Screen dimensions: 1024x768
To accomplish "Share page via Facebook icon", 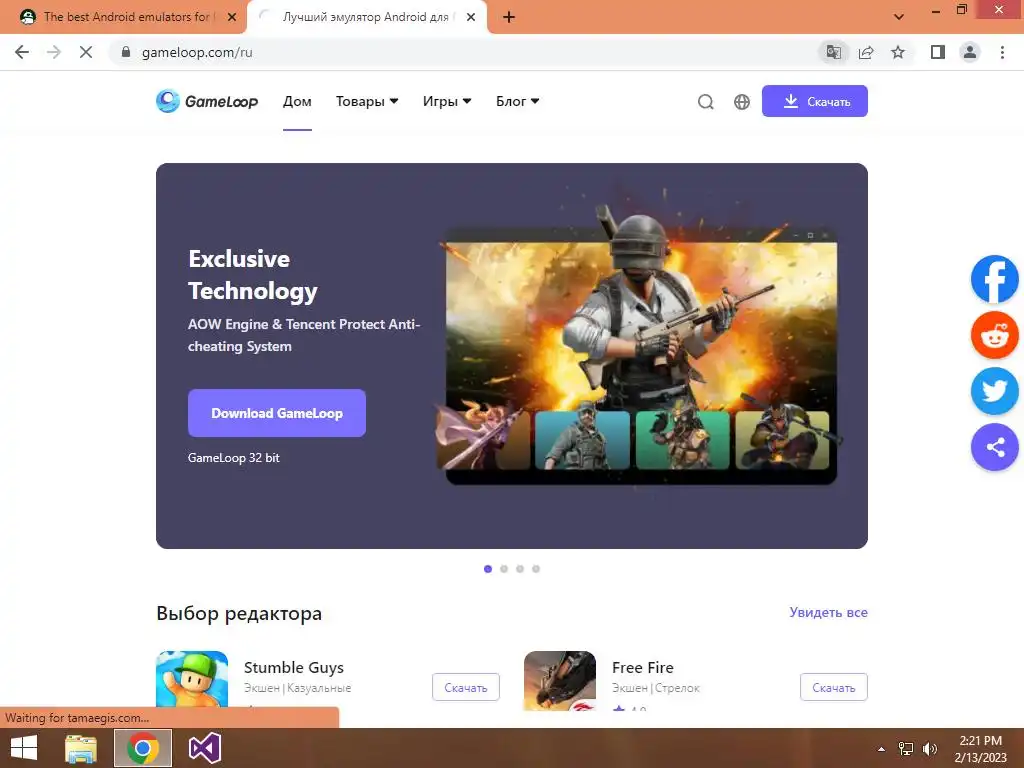I will 995,279.
